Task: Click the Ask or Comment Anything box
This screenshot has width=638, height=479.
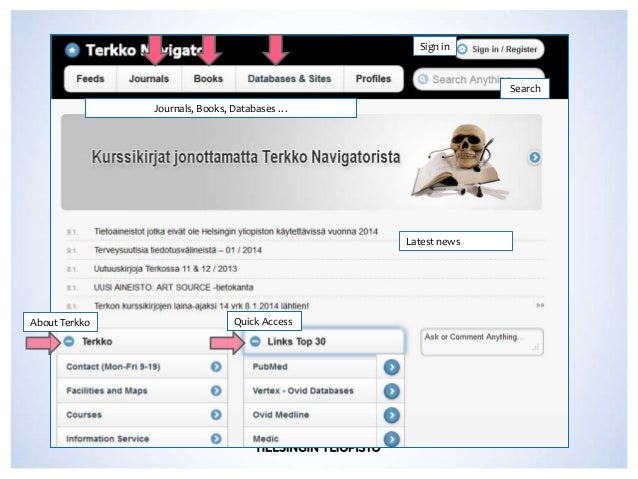Action: pos(482,342)
